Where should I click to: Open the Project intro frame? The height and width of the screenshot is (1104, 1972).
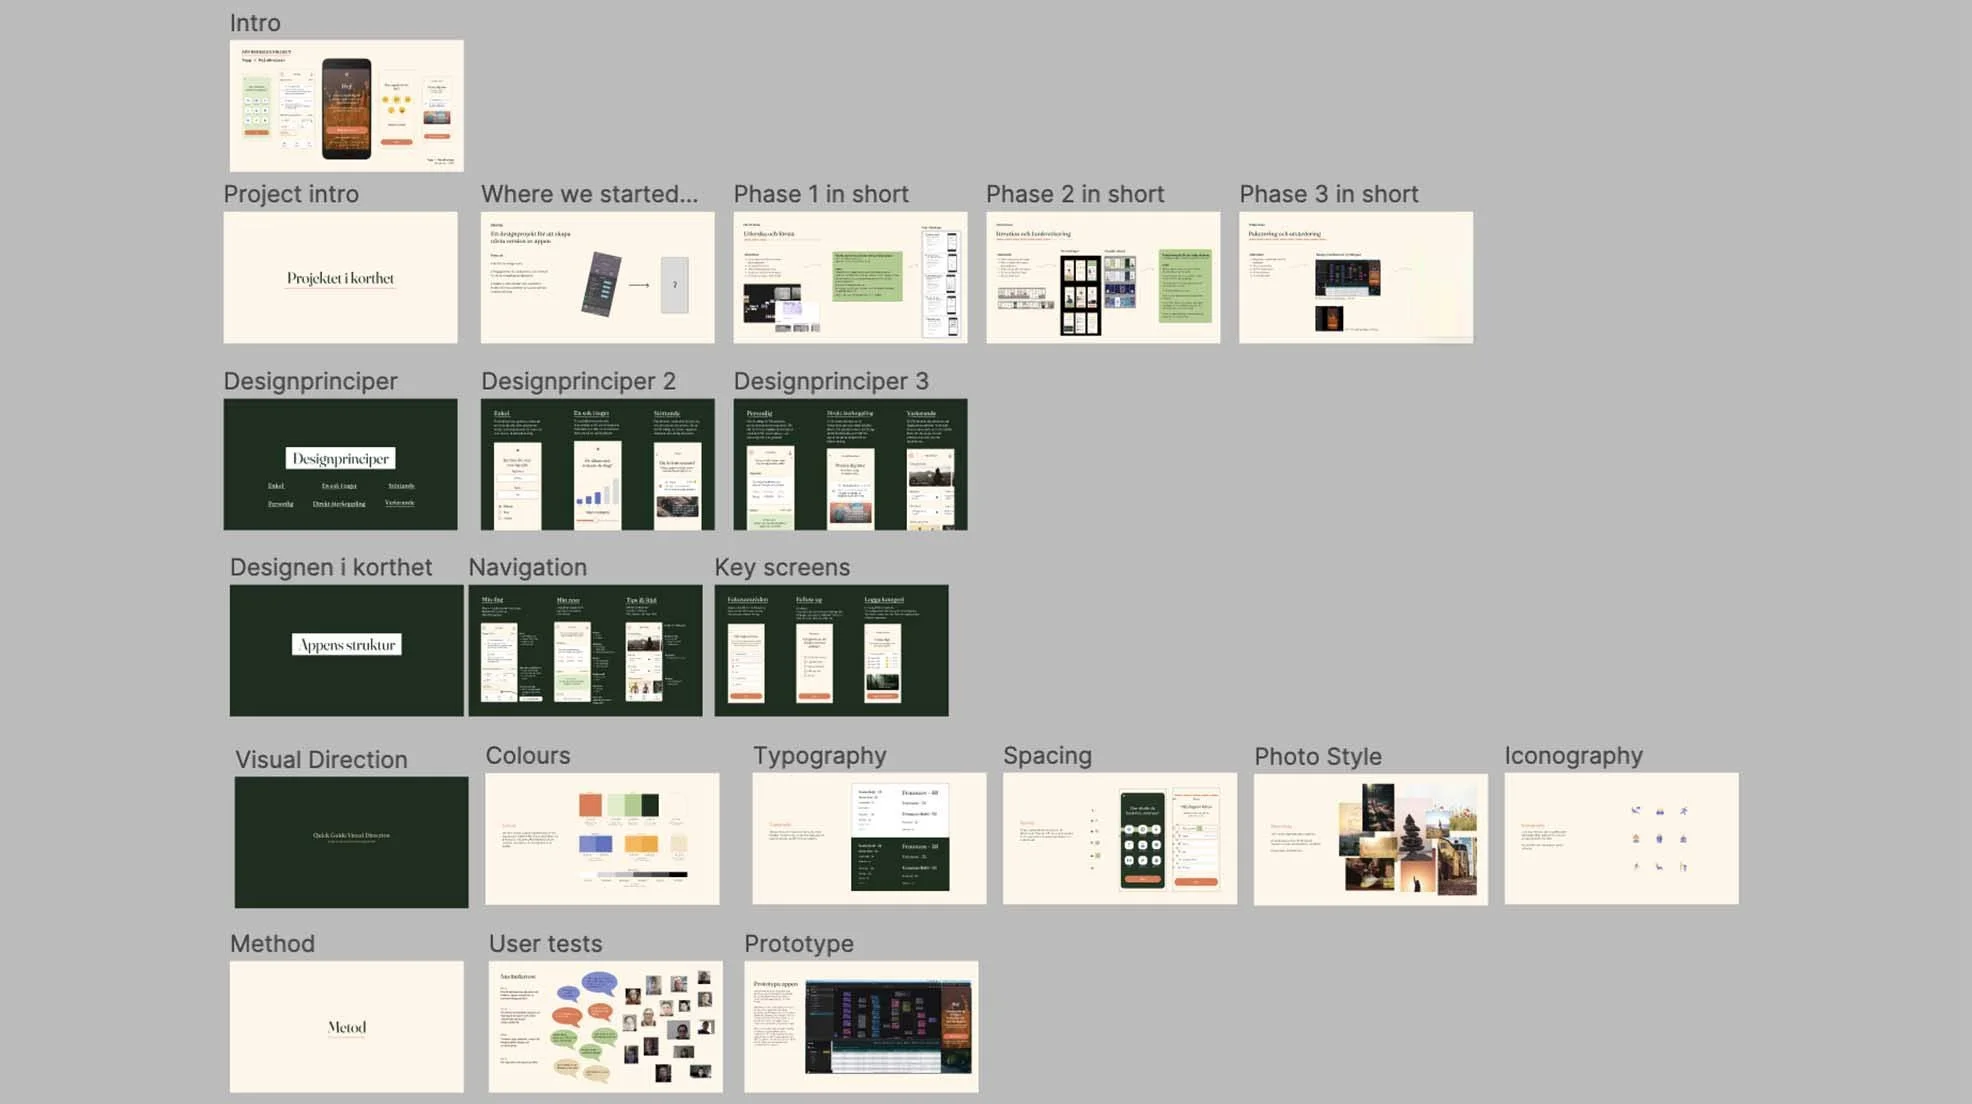pyautogui.click(x=340, y=277)
